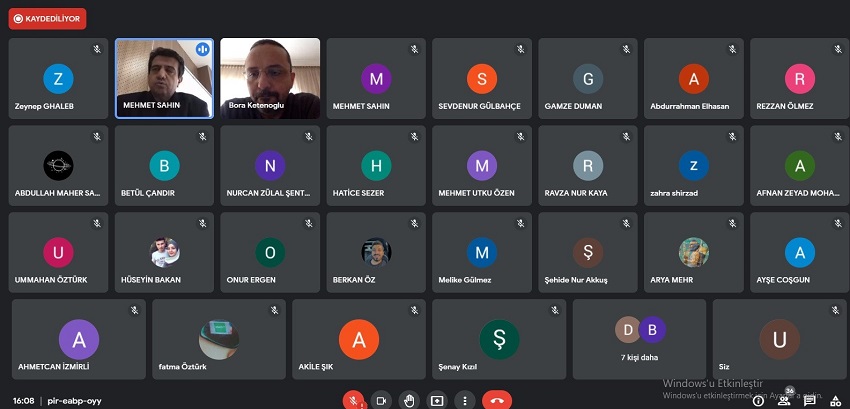Image resolution: width=850 pixels, height=409 pixels.
Task: Select the 'Siz' self-view tile
Action: coord(778,338)
